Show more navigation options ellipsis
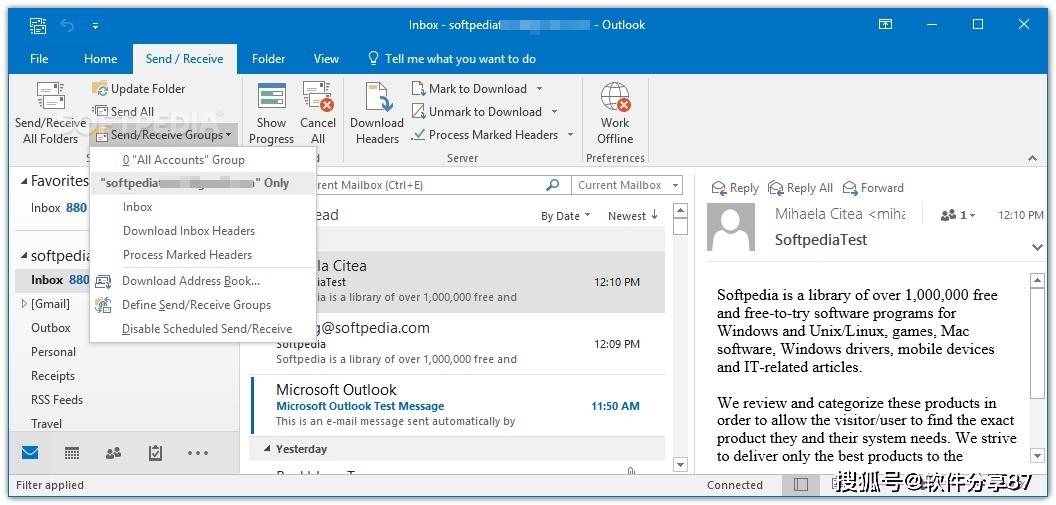Viewport: 1056px width, 505px height. (x=198, y=453)
